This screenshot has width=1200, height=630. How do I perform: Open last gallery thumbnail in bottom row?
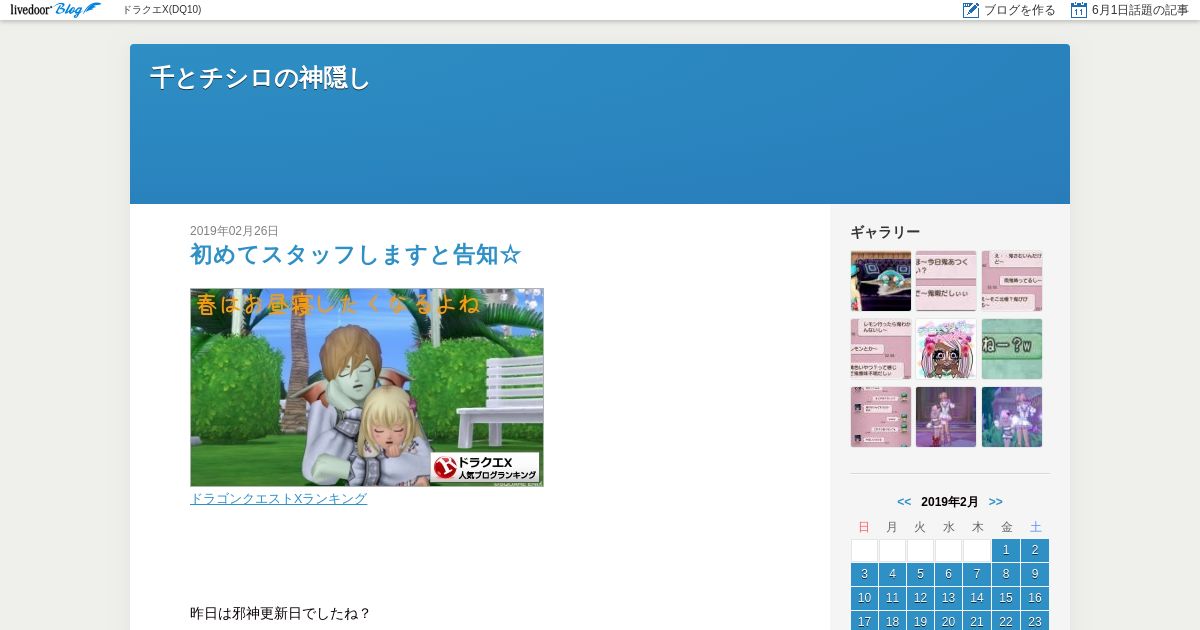[x=1012, y=417]
